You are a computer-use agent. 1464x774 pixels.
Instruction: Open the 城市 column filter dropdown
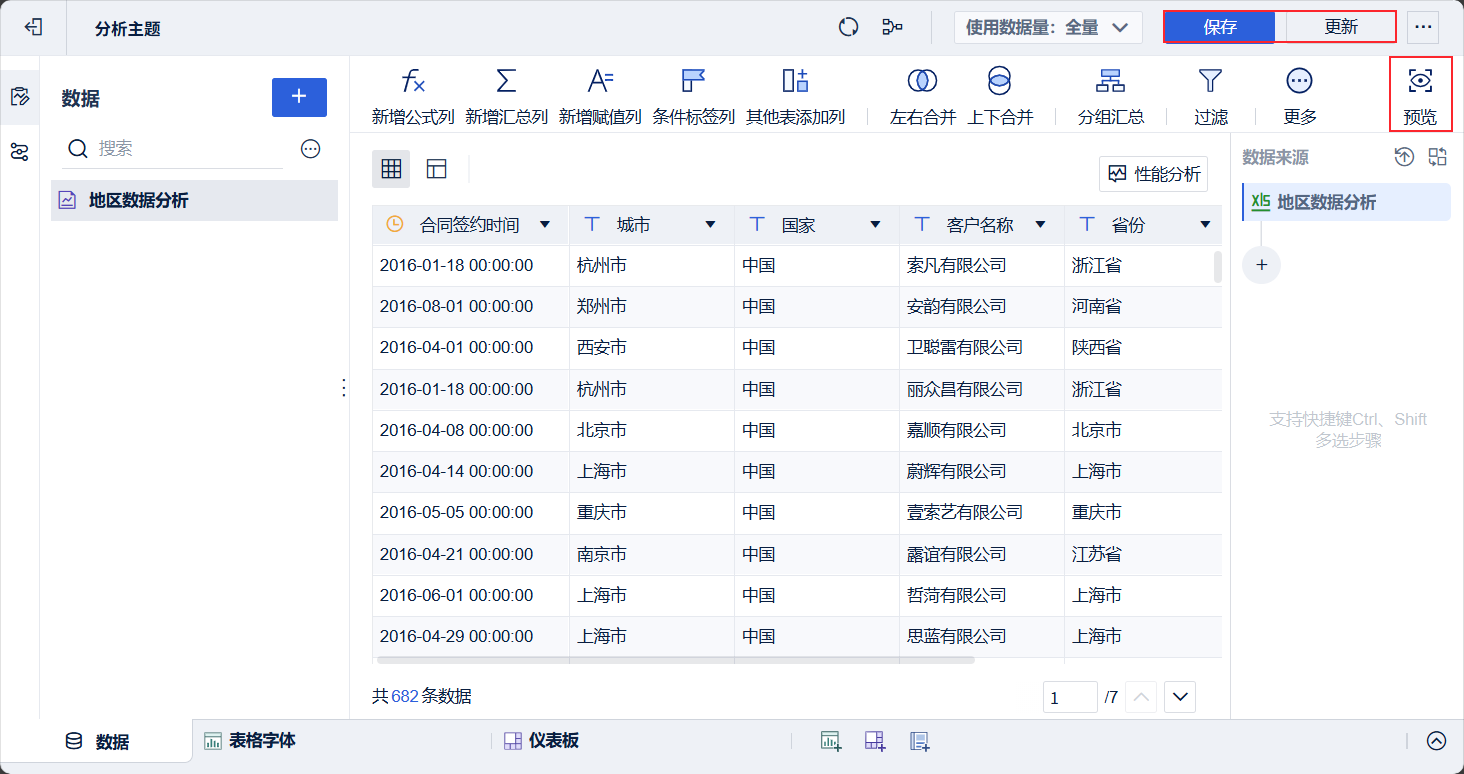709,224
